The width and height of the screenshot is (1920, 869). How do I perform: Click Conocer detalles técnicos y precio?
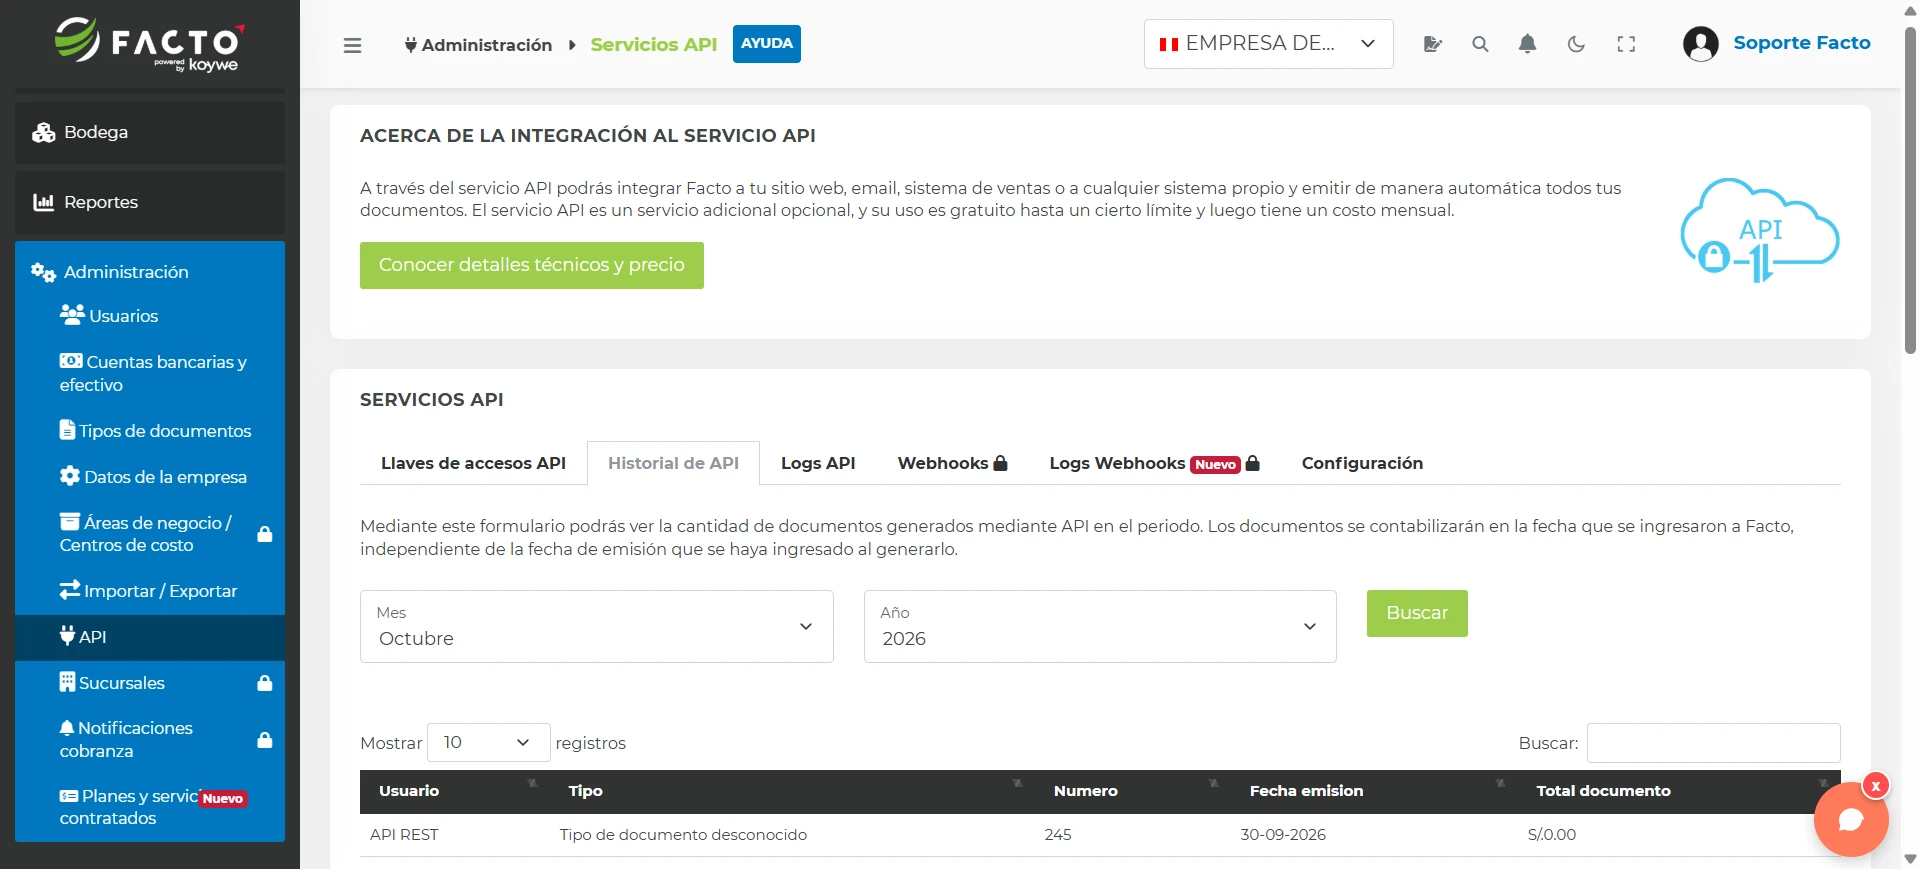click(x=531, y=265)
